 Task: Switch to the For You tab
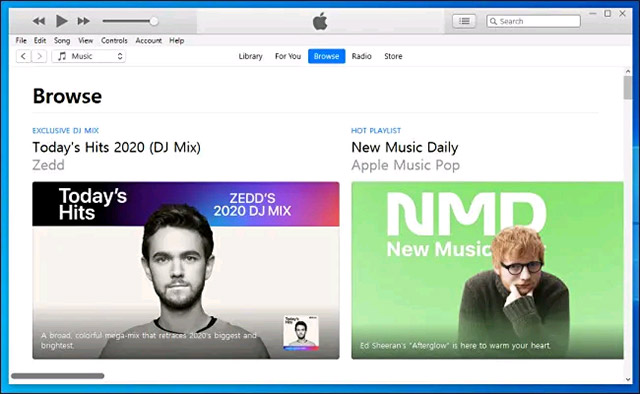pyautogui.click(x=288, y=56)
